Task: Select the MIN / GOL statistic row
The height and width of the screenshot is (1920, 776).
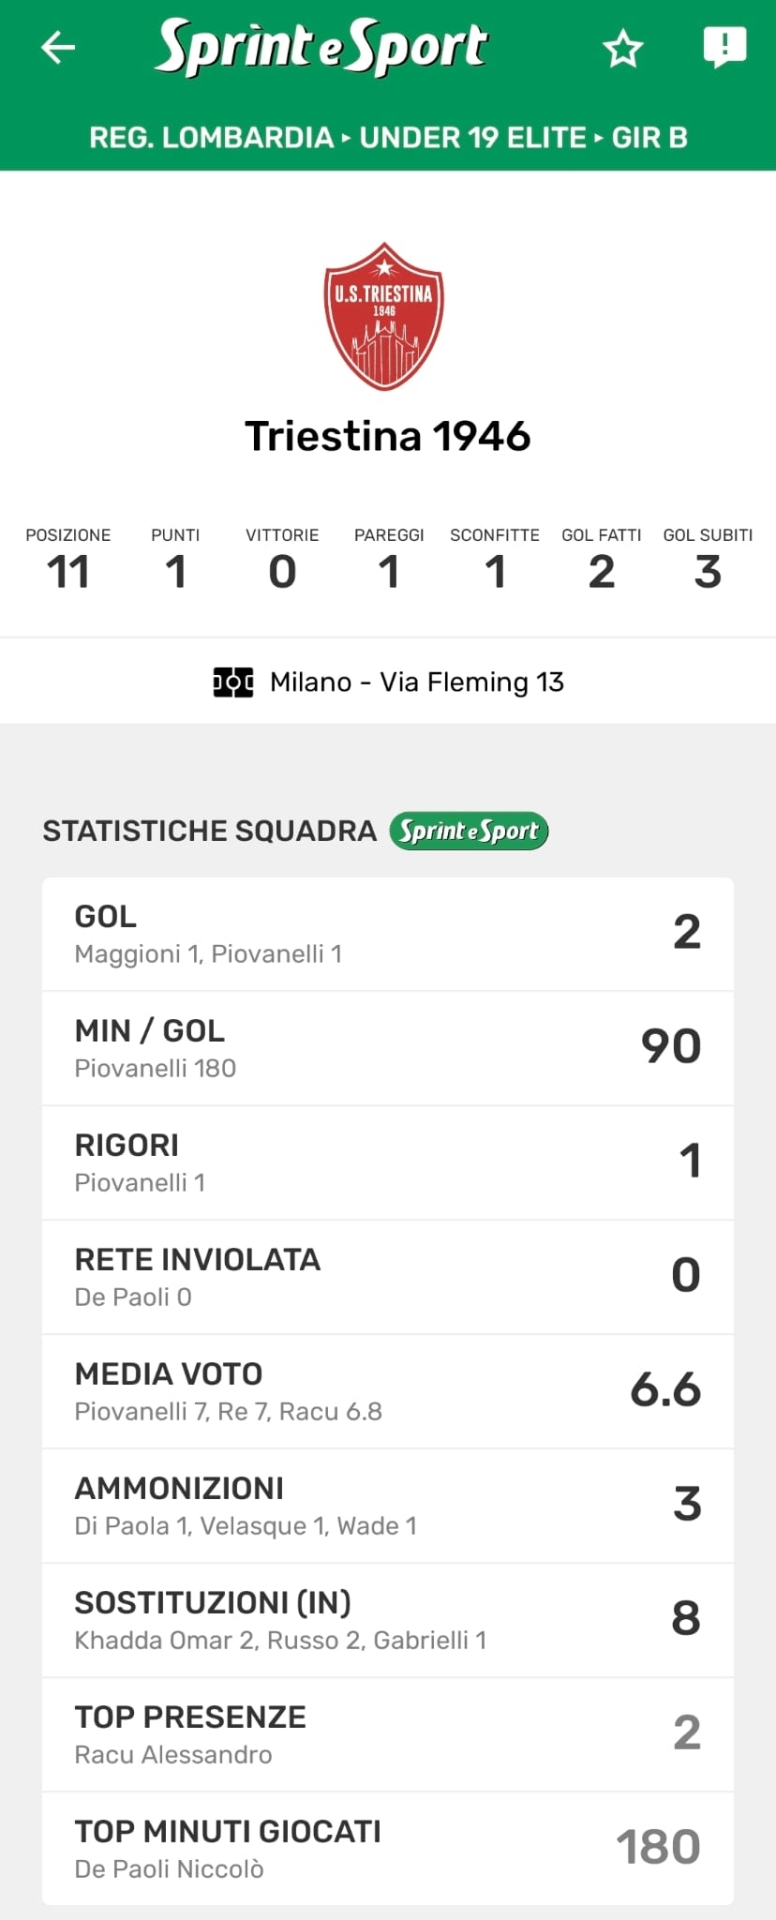Action: tap(388, 1048)
